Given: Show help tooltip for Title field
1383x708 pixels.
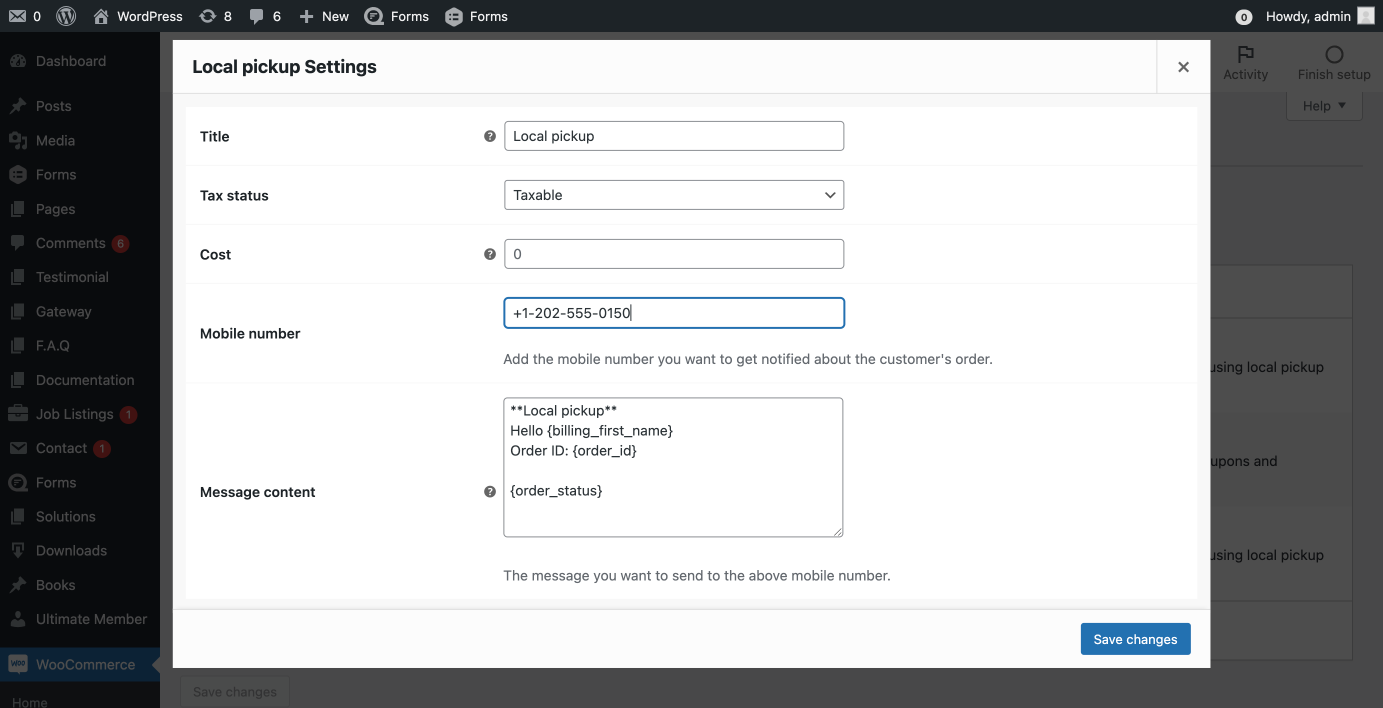Looking at the screenshot, I should (490, 136).
